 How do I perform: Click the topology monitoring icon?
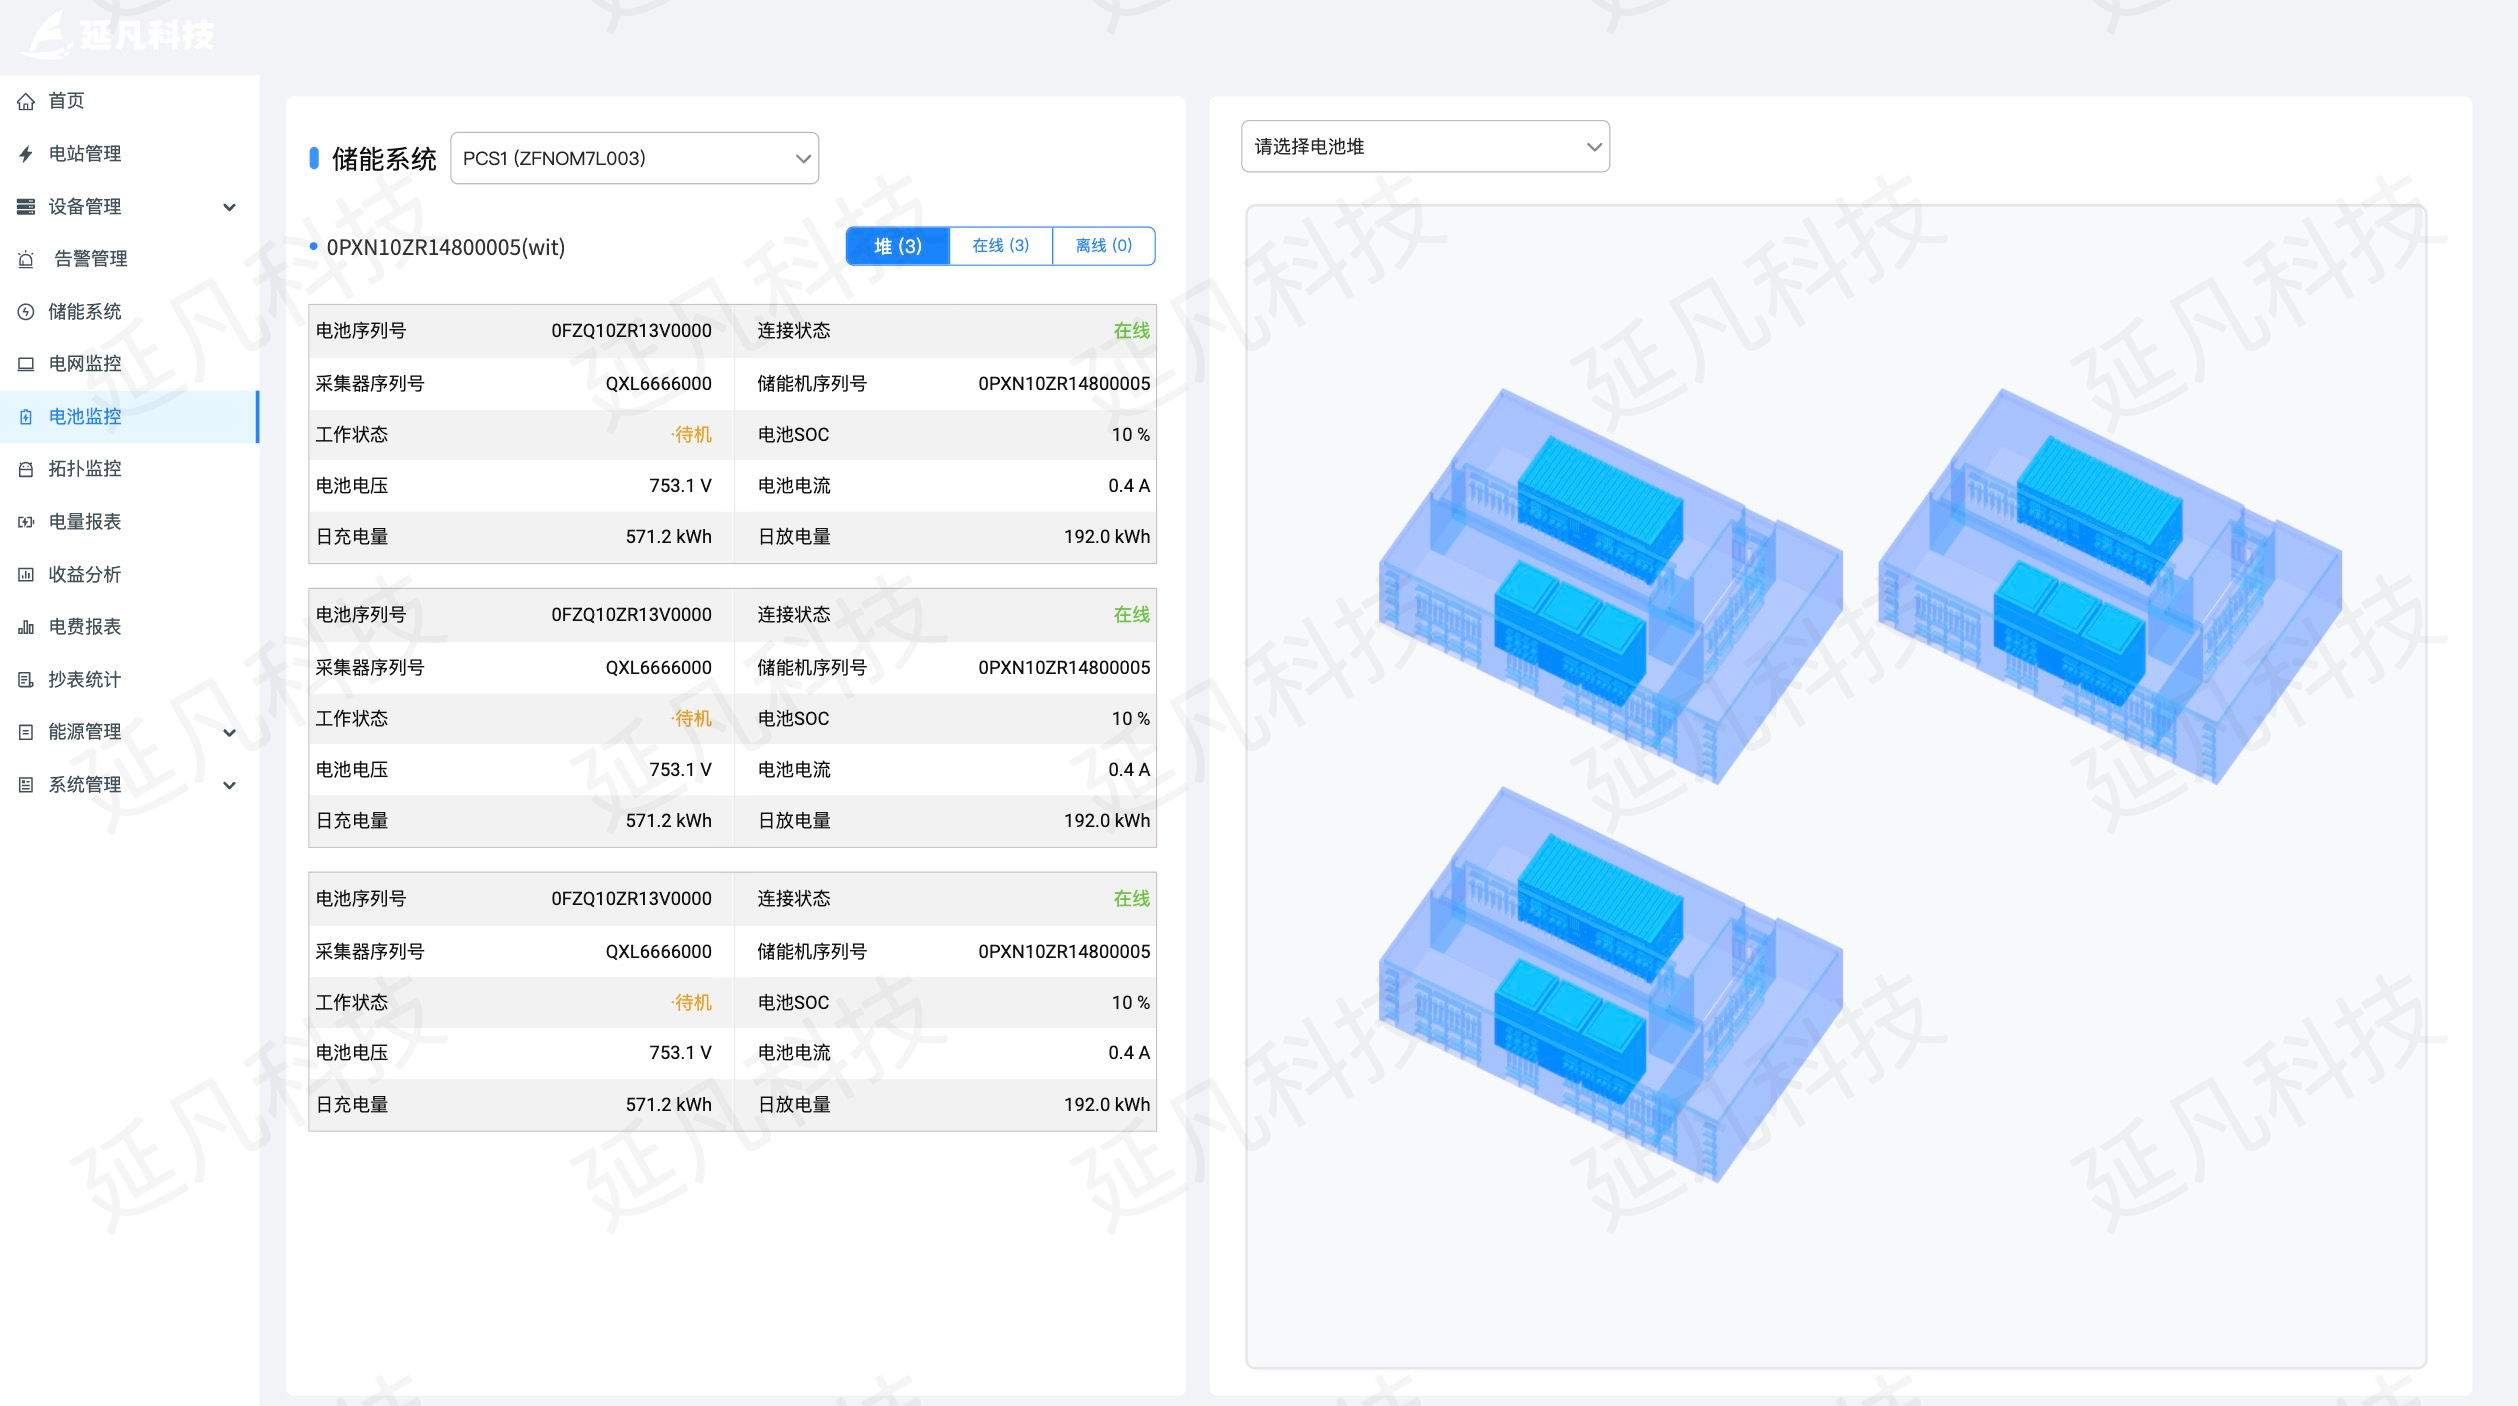click(x=26, y=469)
